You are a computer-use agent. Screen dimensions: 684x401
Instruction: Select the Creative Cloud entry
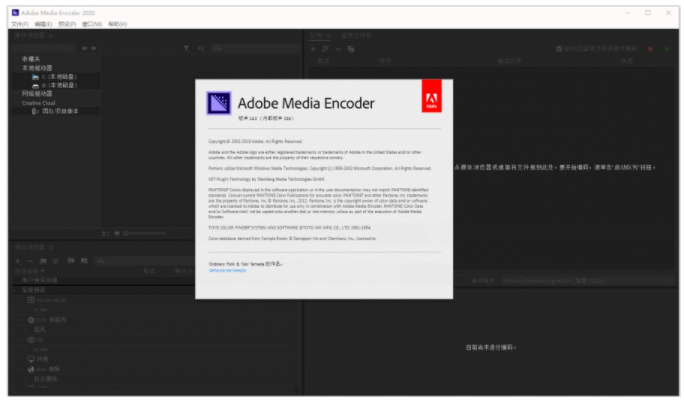tap(39, 103)
